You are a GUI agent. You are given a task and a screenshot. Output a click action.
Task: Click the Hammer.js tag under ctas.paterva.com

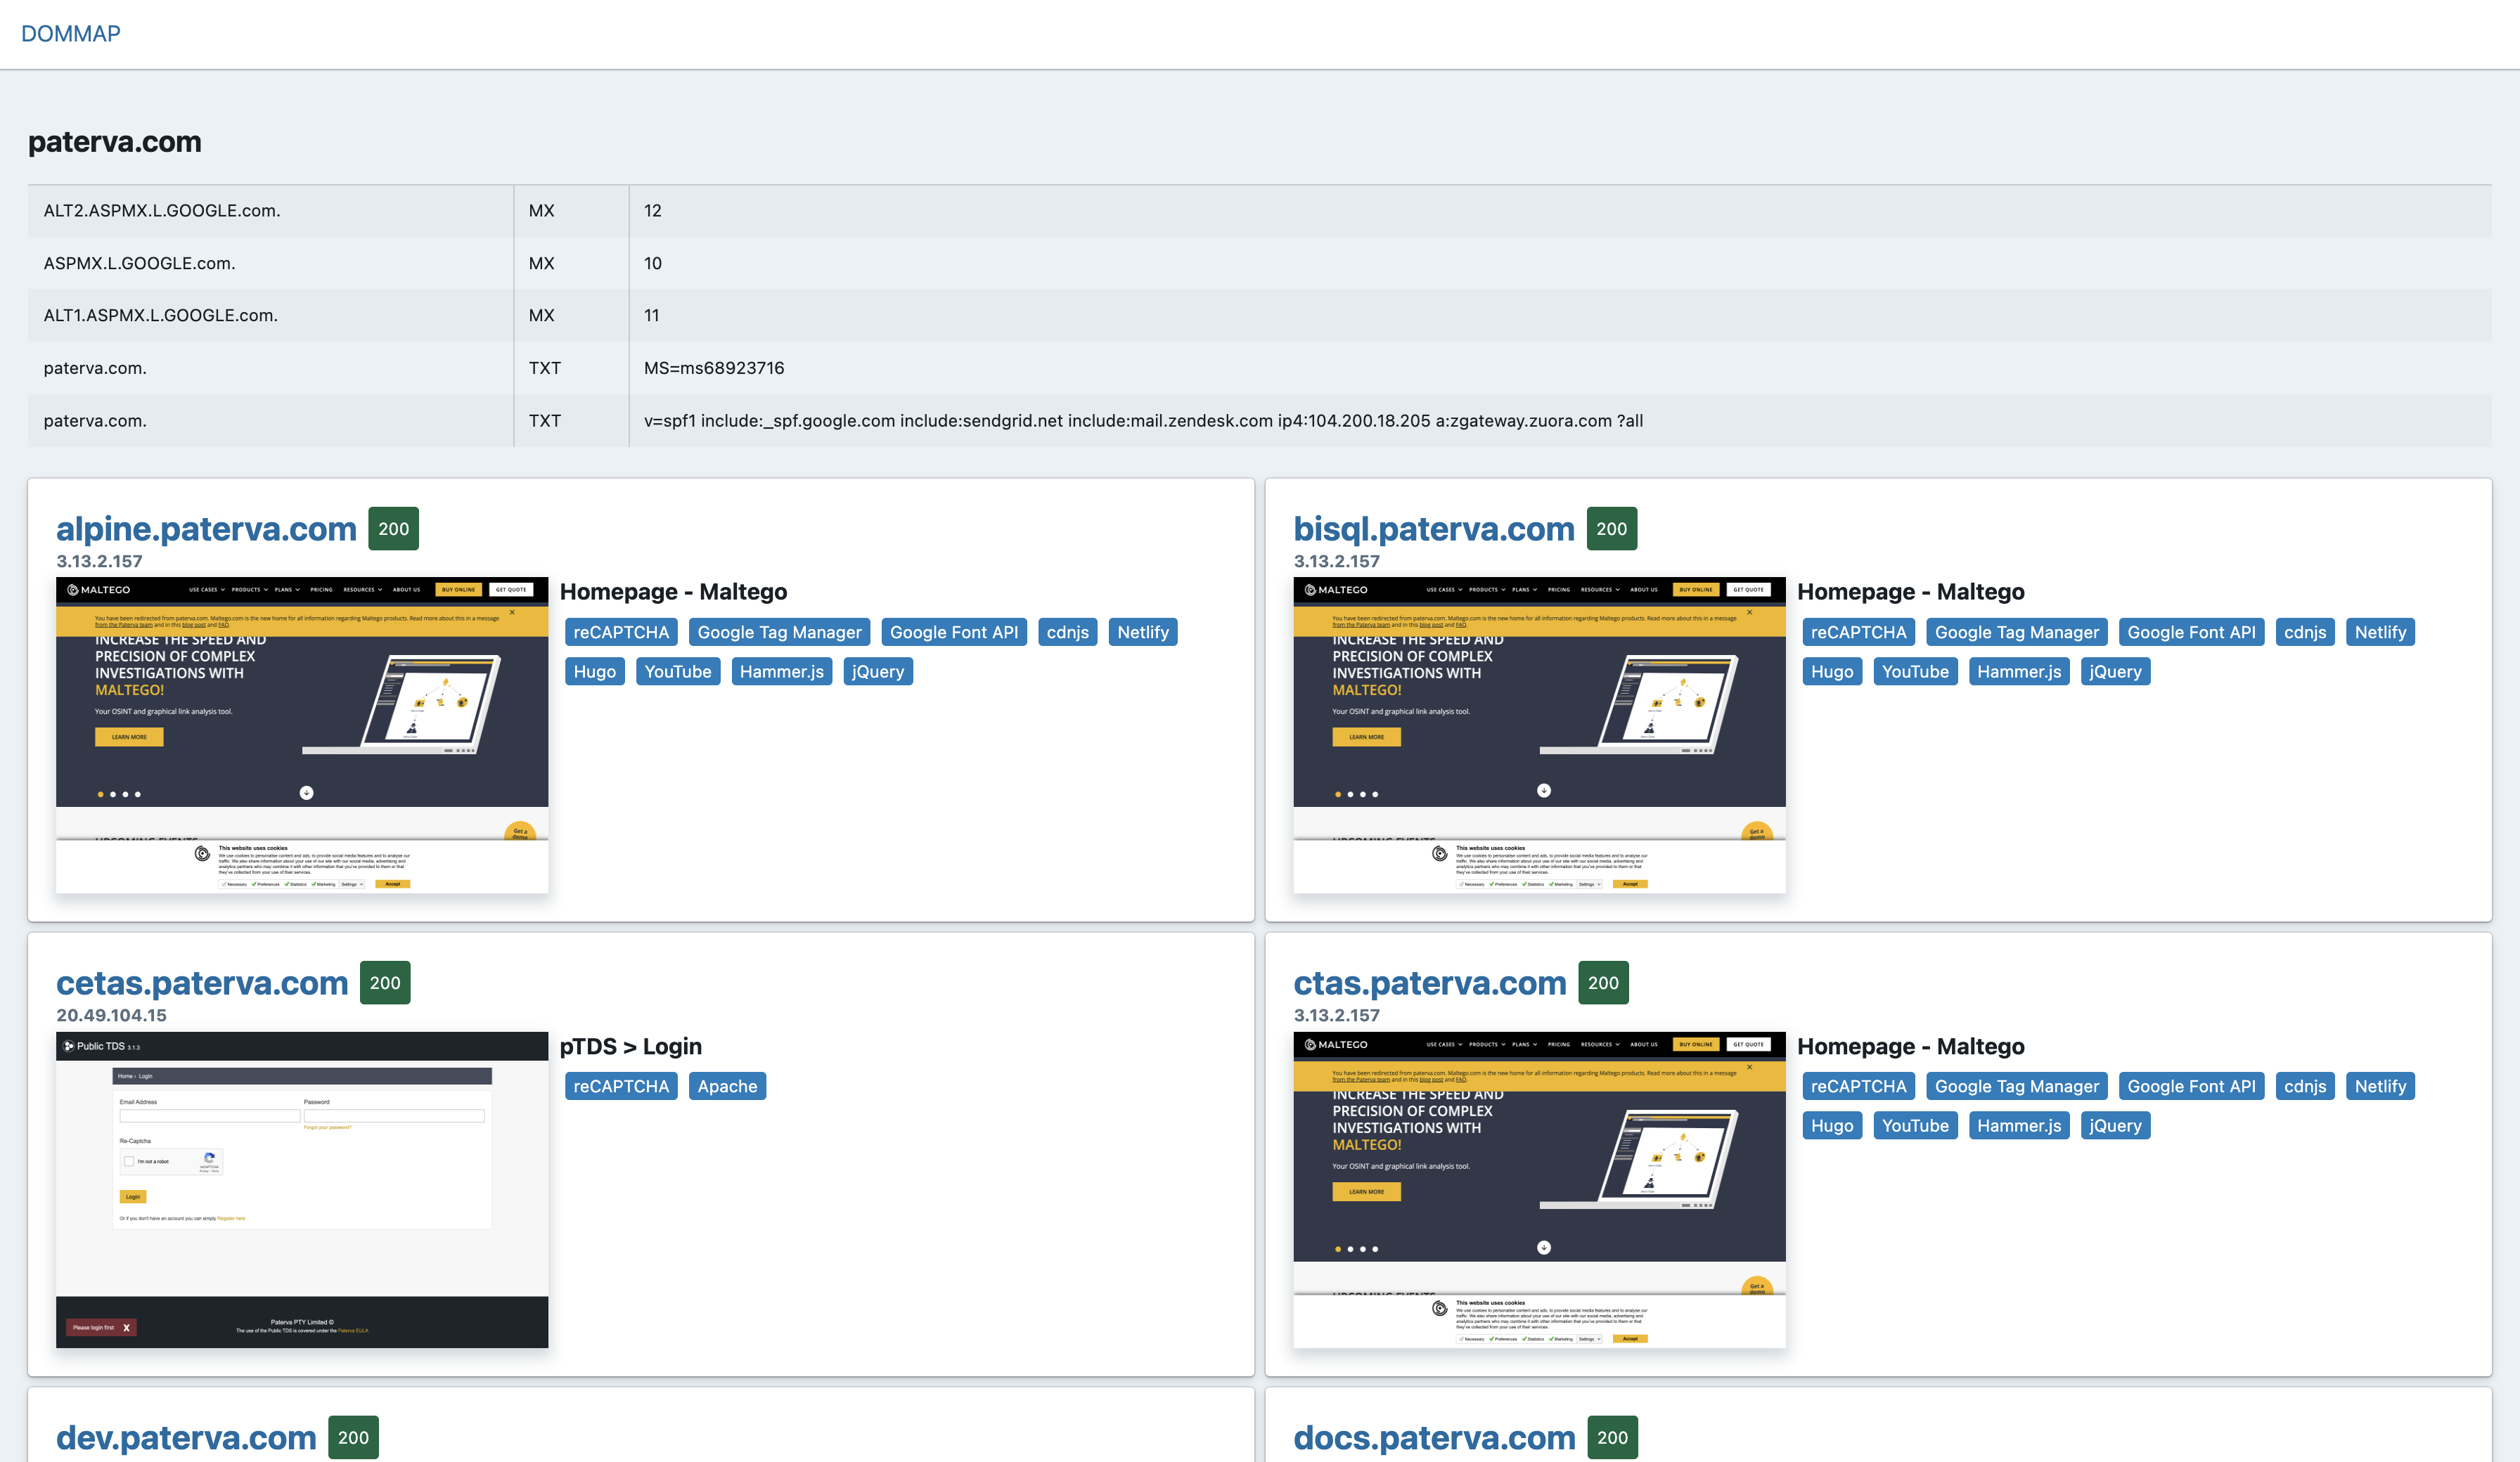point(2019,1125)
